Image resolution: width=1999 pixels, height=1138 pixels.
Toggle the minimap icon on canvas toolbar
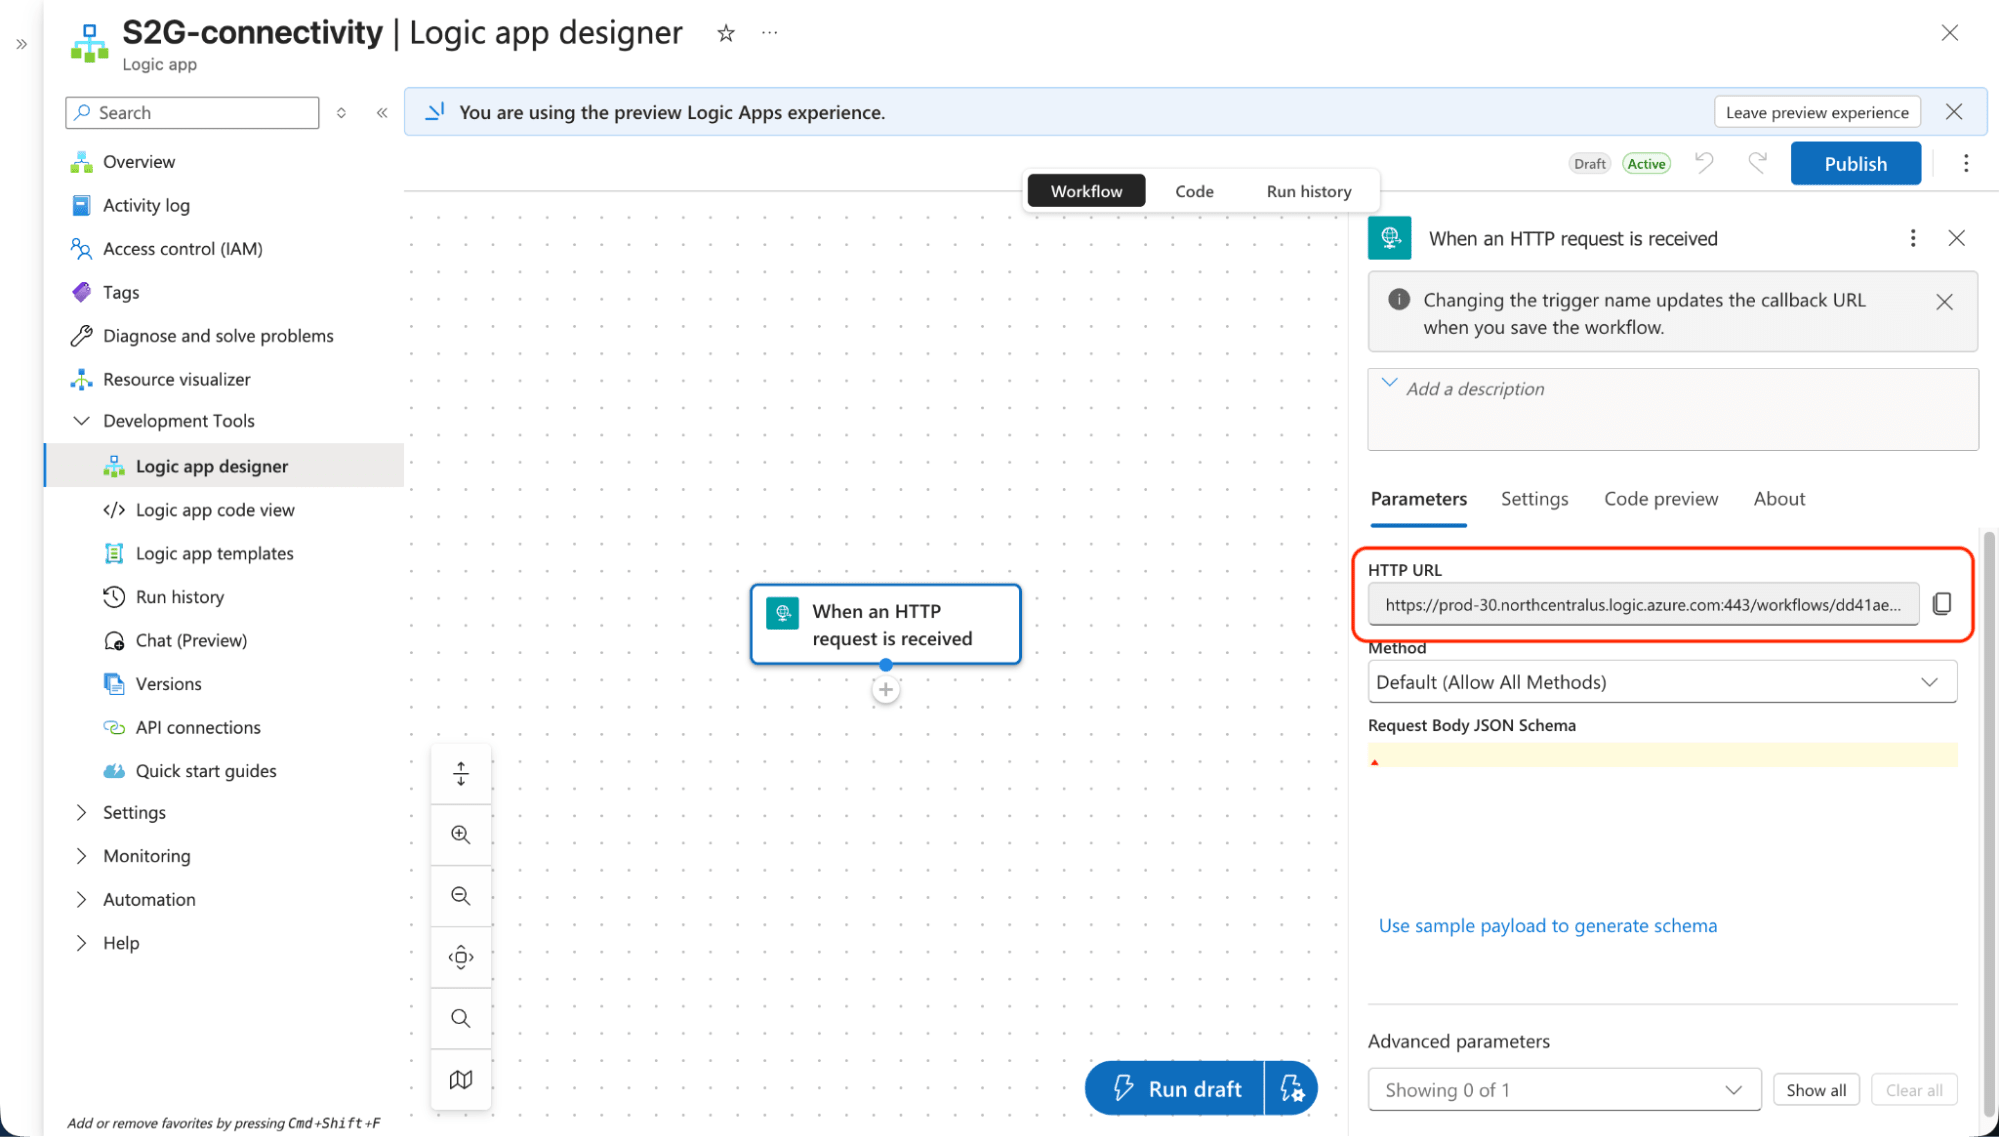(461, 1079)
